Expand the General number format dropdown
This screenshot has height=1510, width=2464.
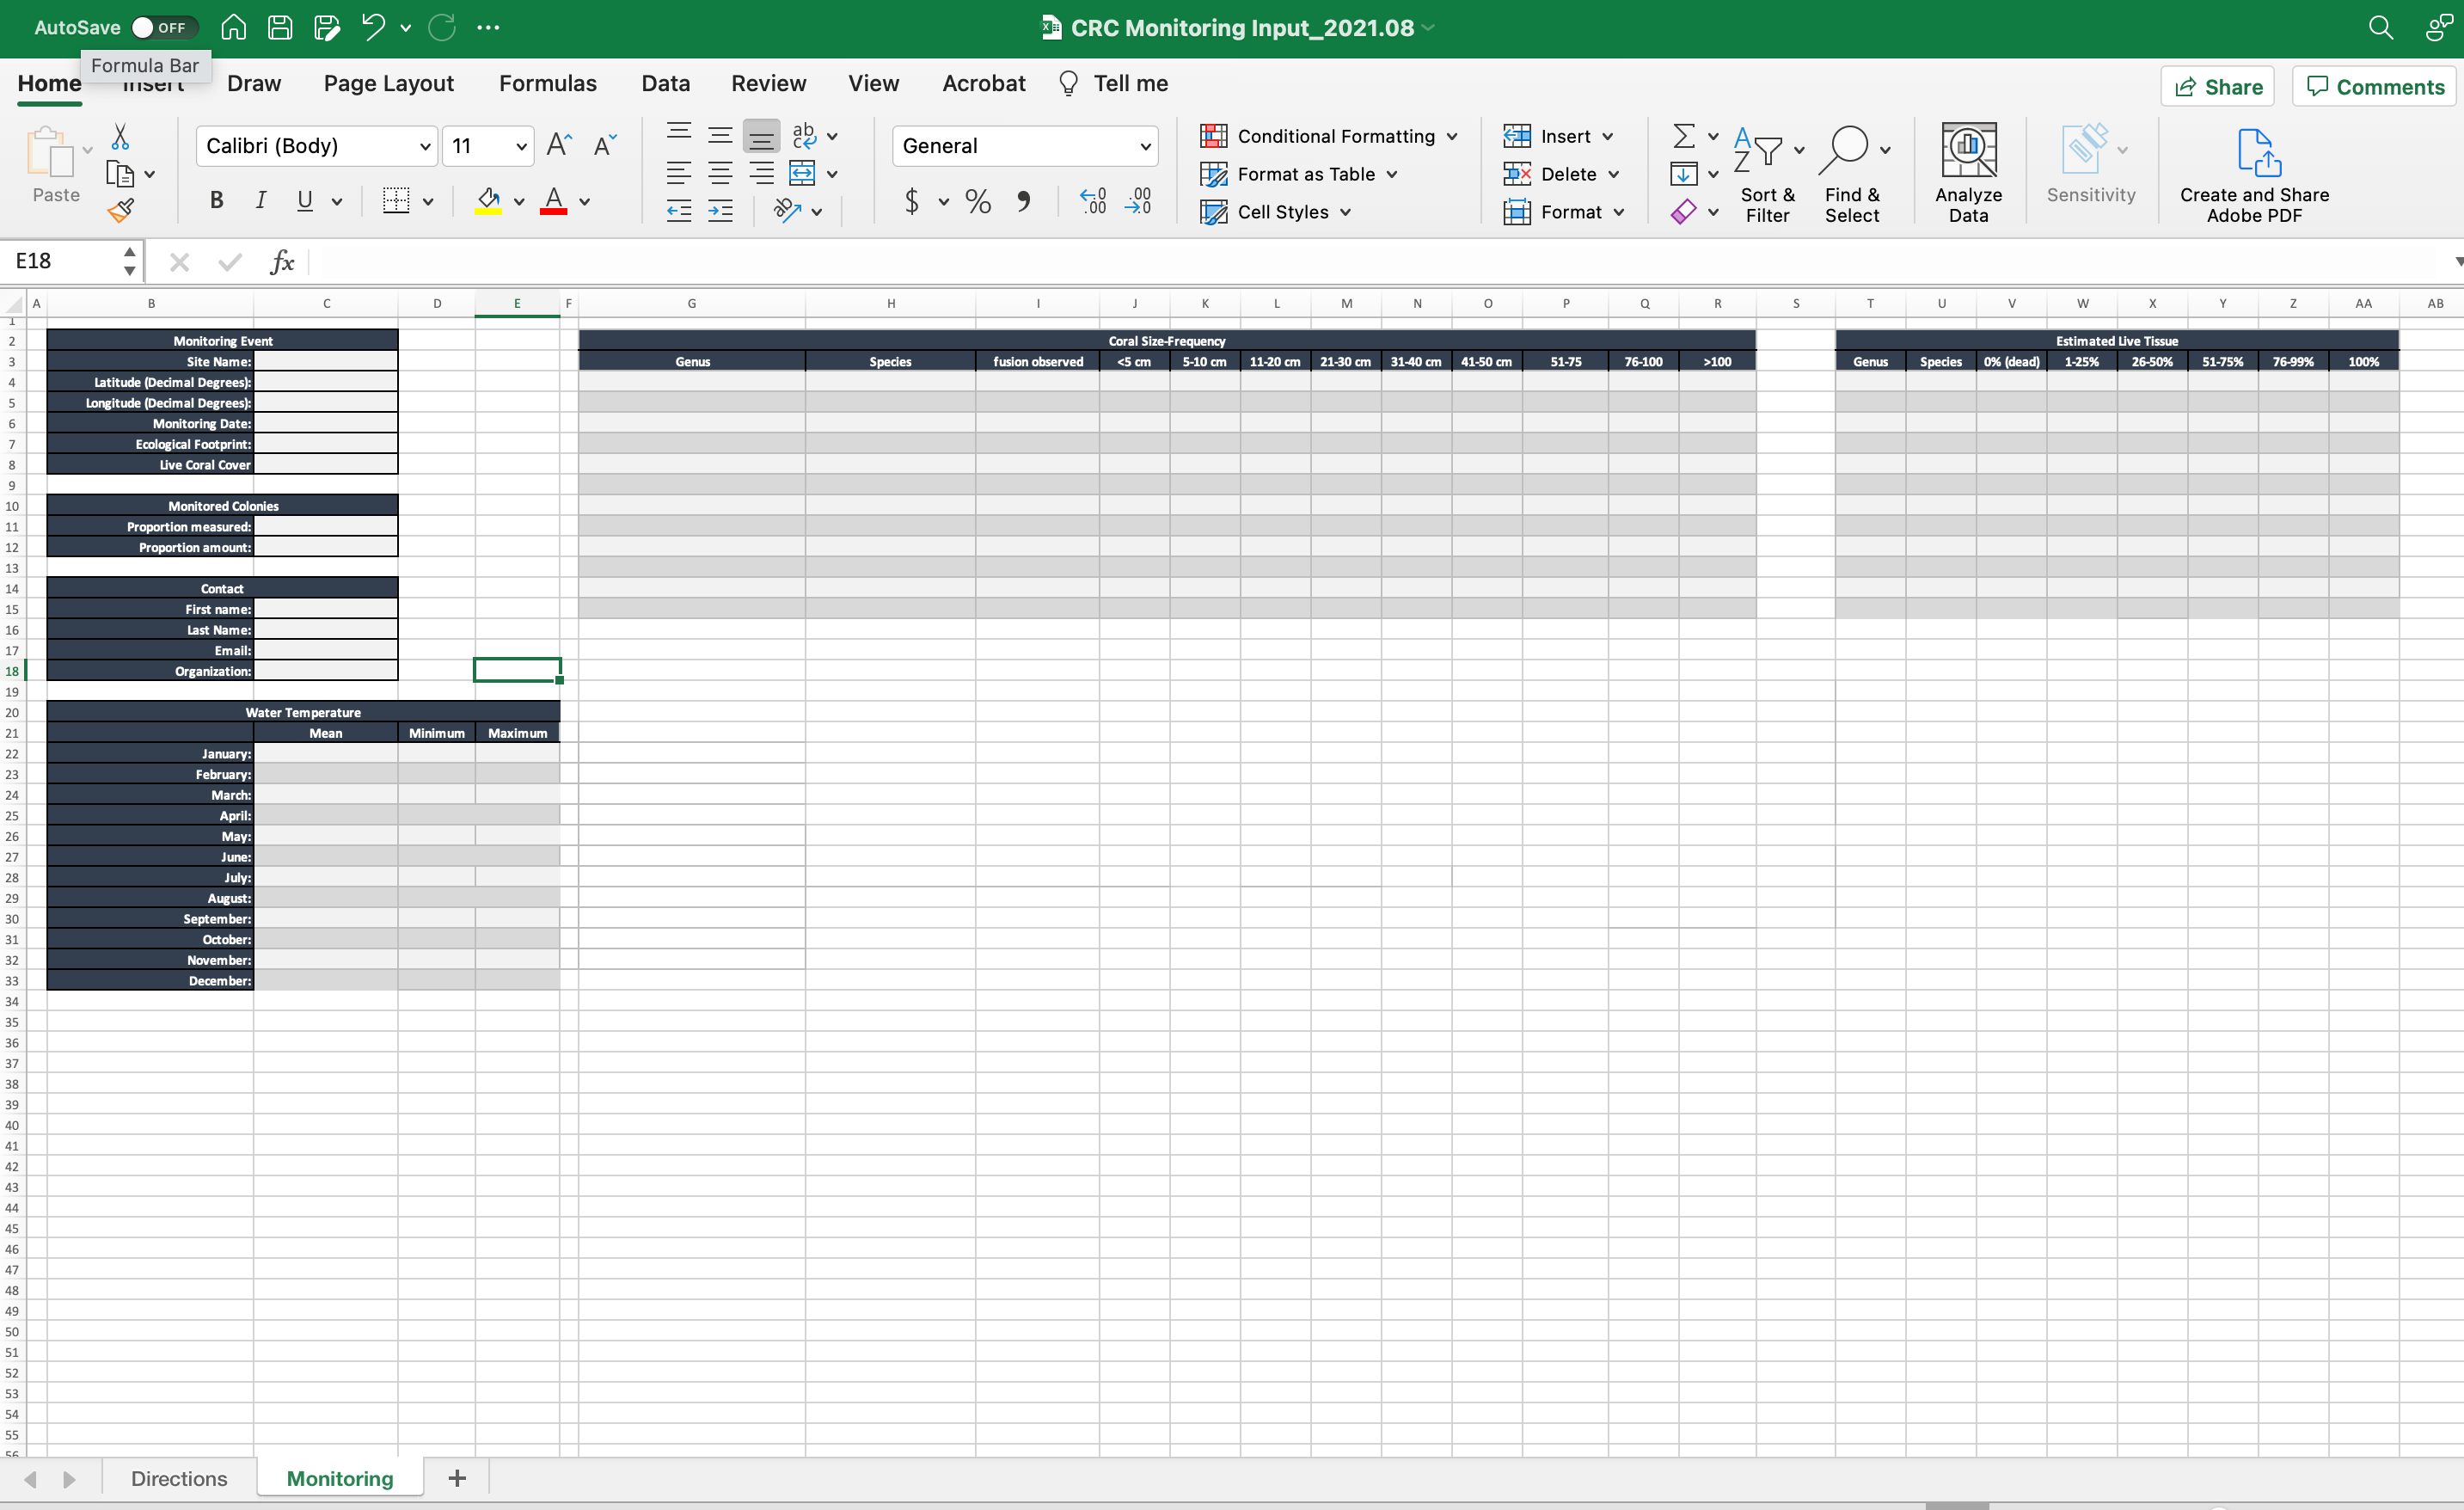coord(1145,146)
